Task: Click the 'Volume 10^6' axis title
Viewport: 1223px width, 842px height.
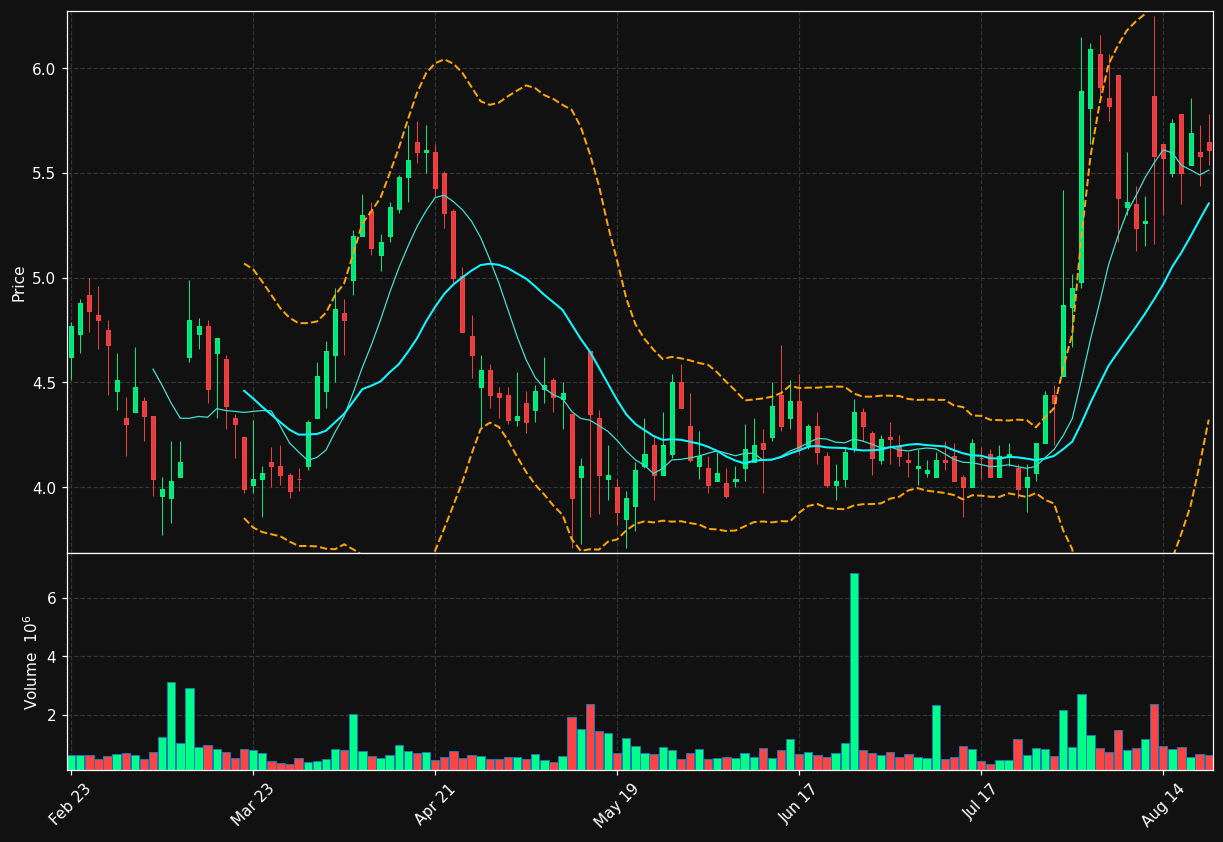Action: (x=30, y=662)
